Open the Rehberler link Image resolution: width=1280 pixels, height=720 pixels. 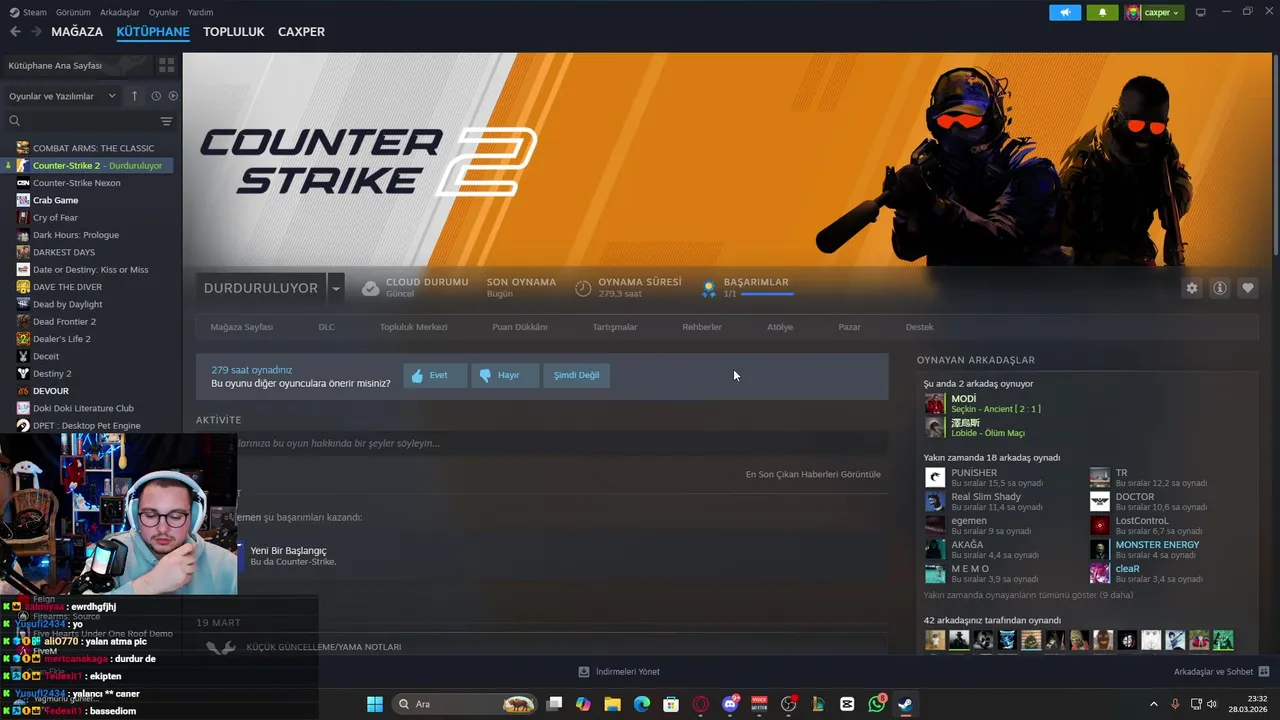point(702,327)
